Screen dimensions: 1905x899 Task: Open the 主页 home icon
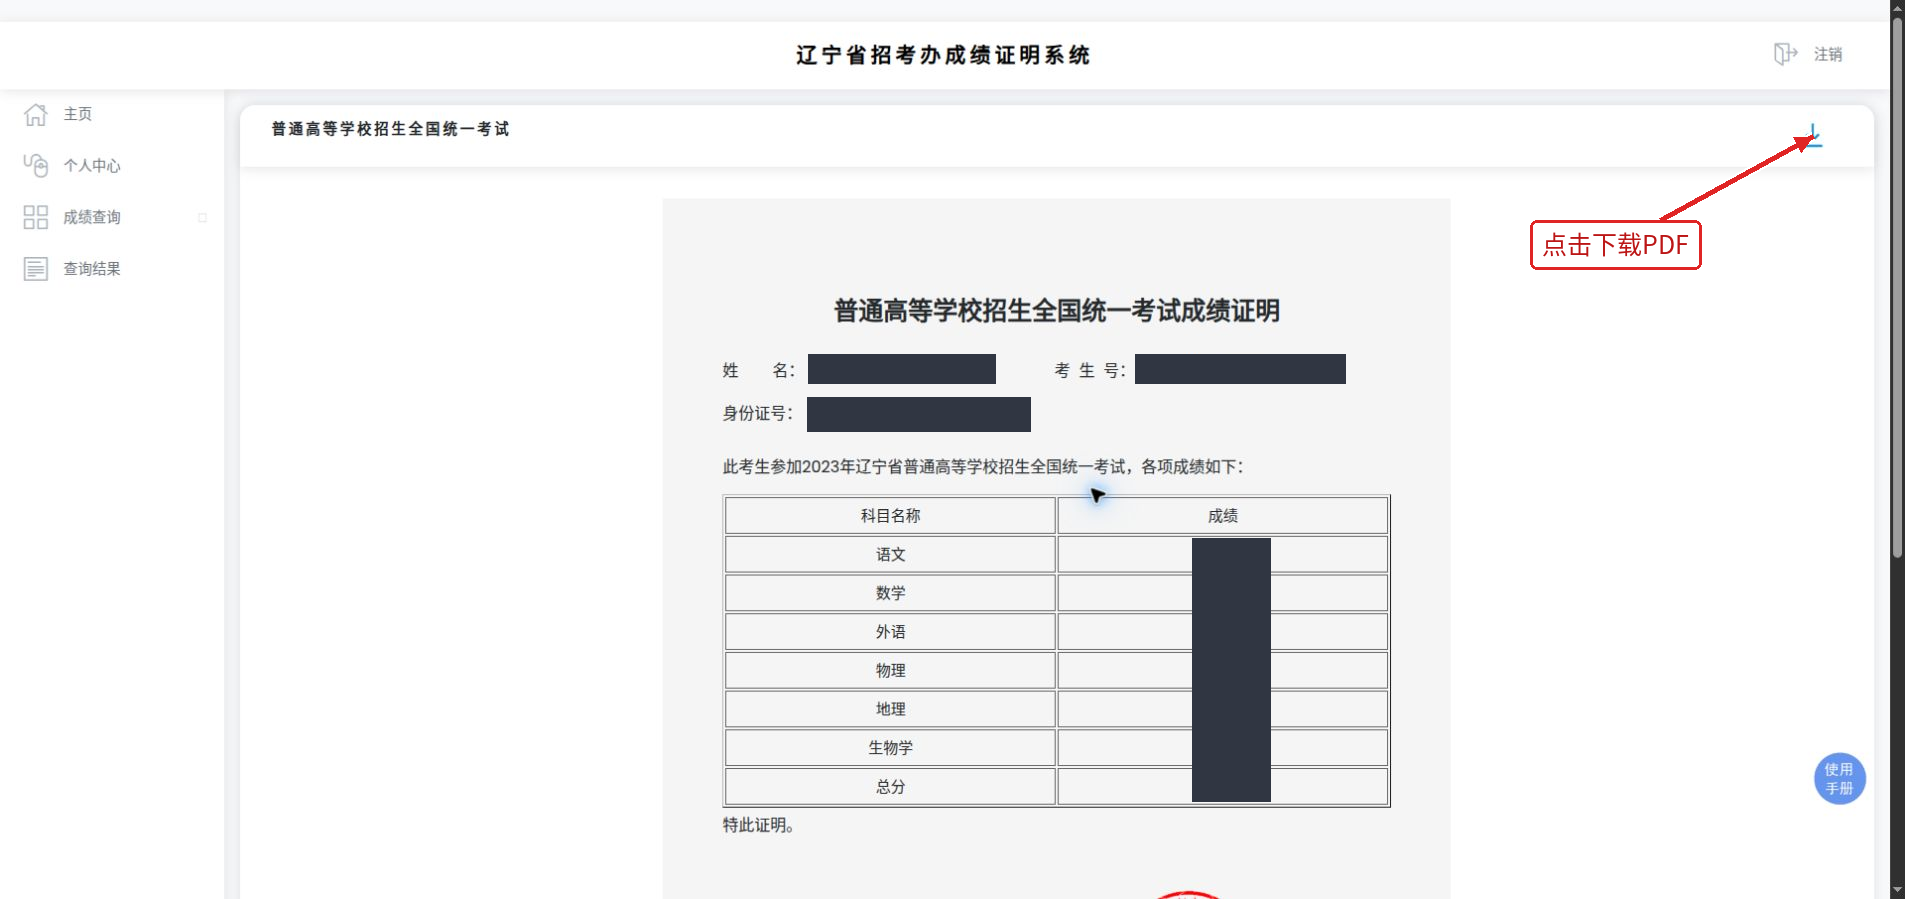(36, 114)
